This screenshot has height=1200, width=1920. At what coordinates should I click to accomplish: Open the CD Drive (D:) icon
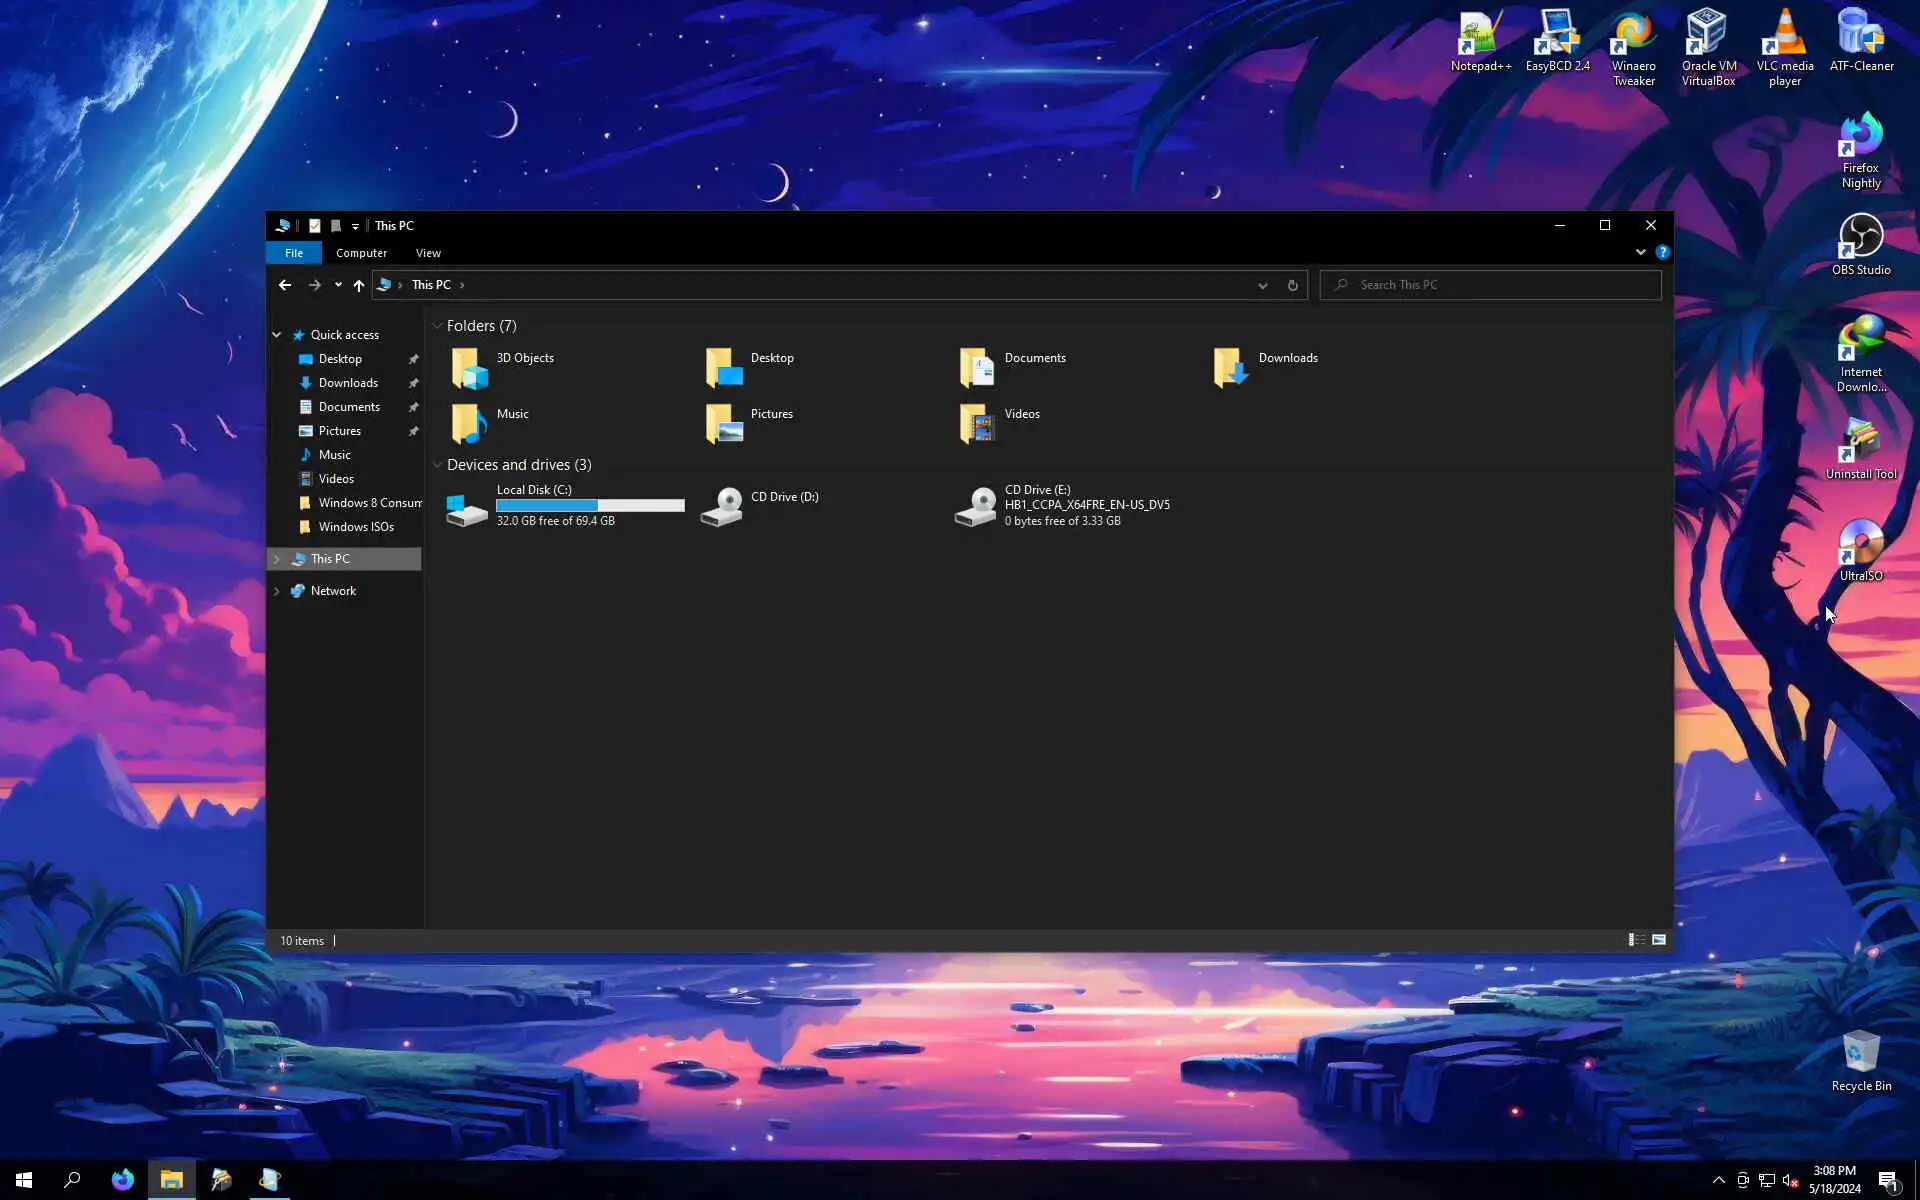point(722,507)
